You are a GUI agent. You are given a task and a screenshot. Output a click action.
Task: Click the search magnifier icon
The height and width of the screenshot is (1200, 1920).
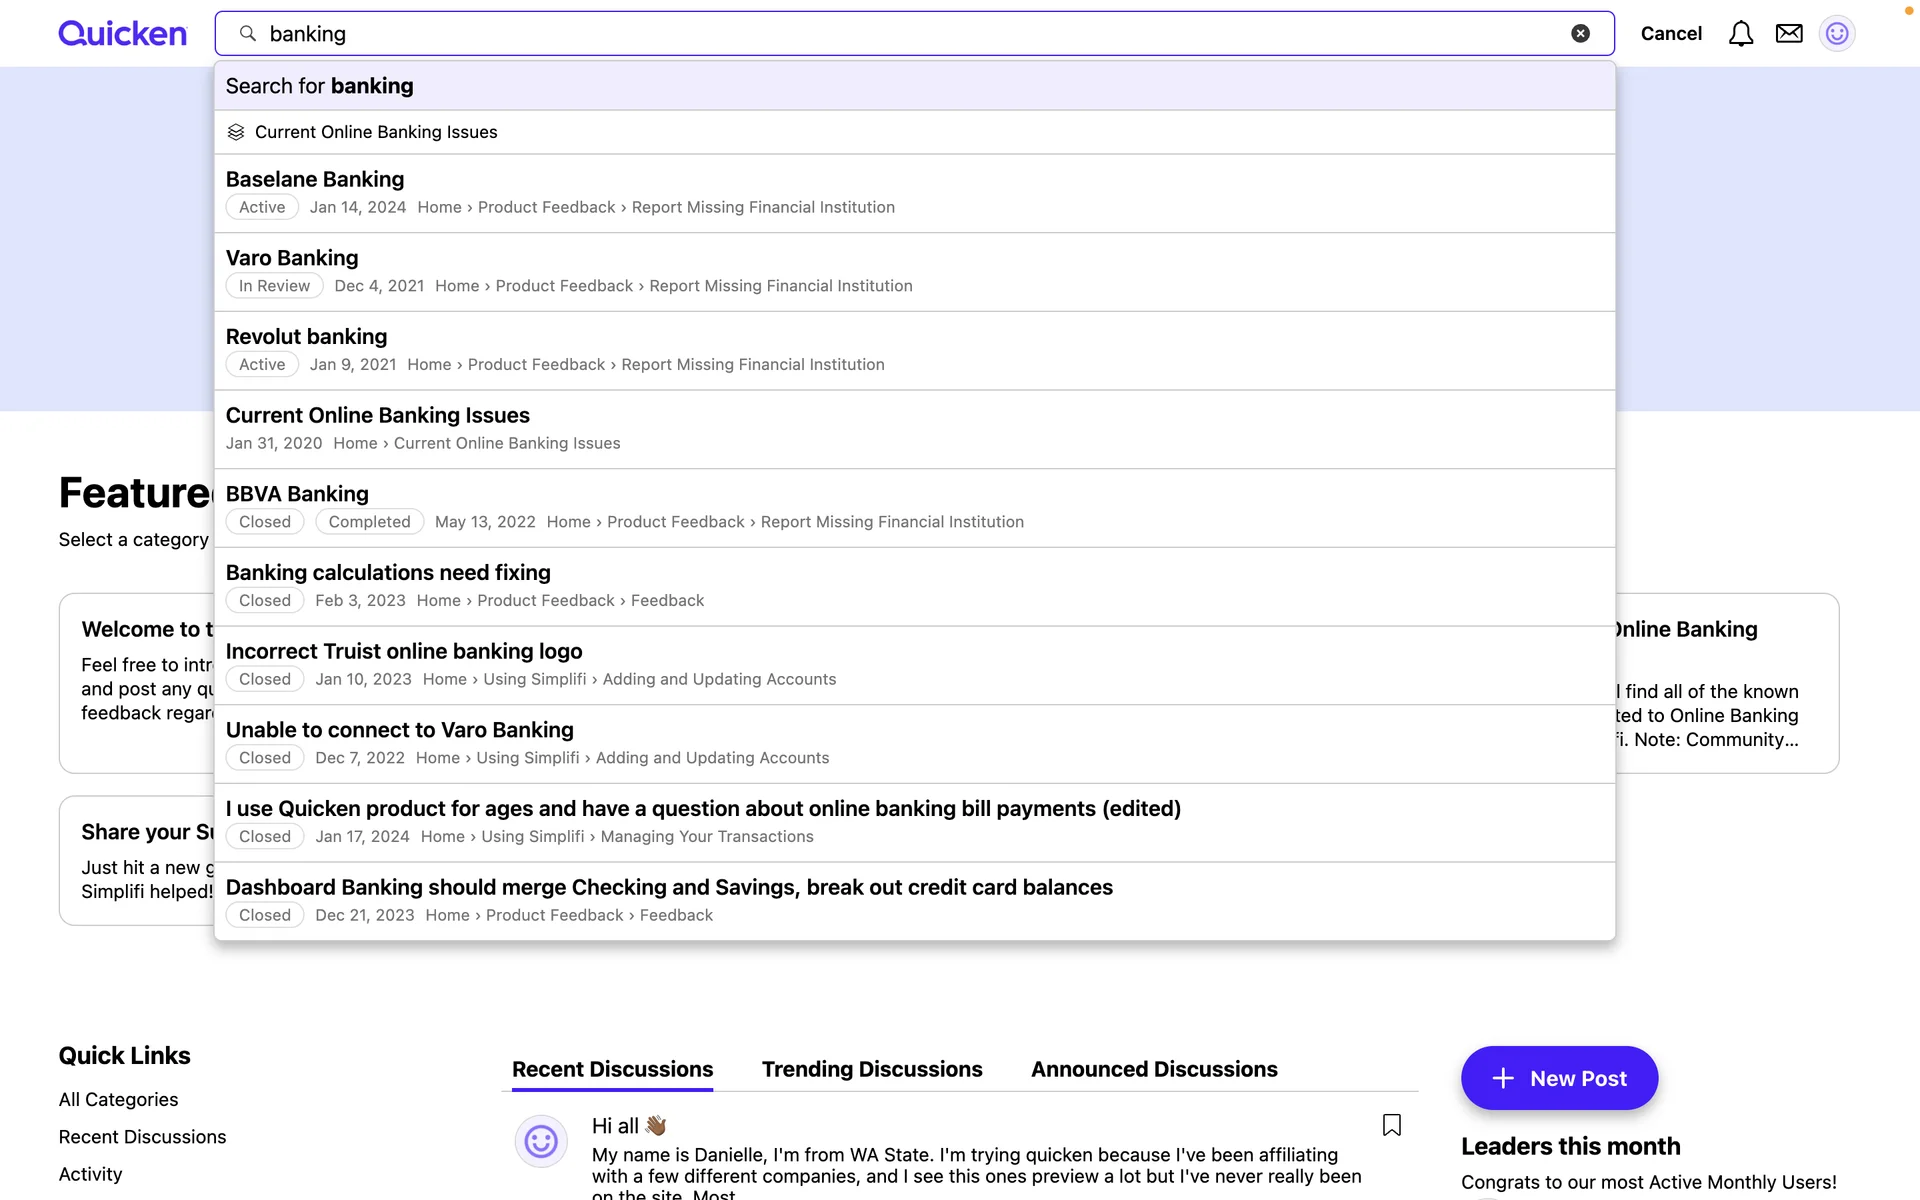coord(248,34)
